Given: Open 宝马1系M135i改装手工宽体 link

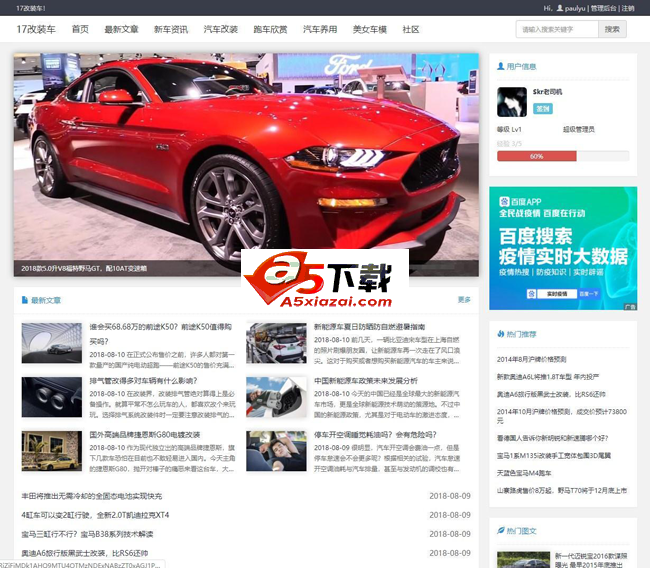Looking at the screenshot, I should tap(554, 455).
